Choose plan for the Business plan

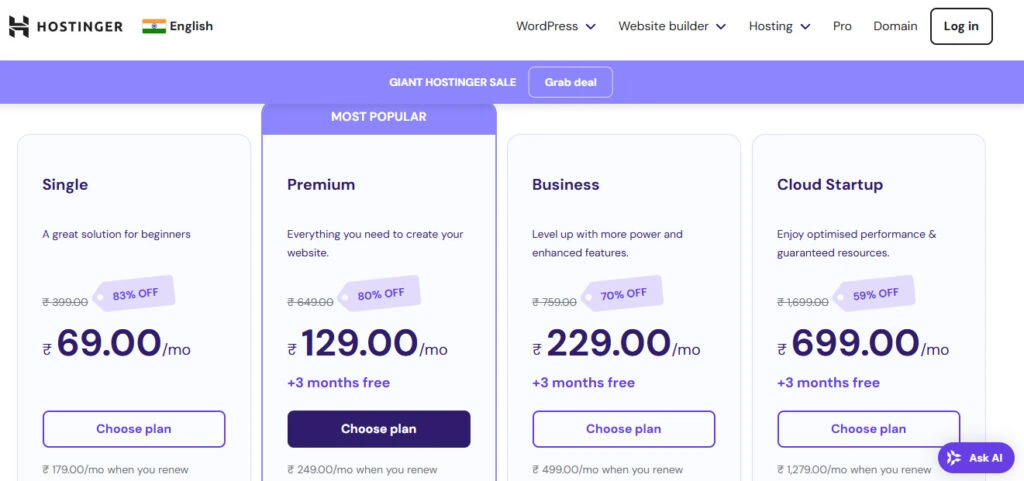coord(624,429)
